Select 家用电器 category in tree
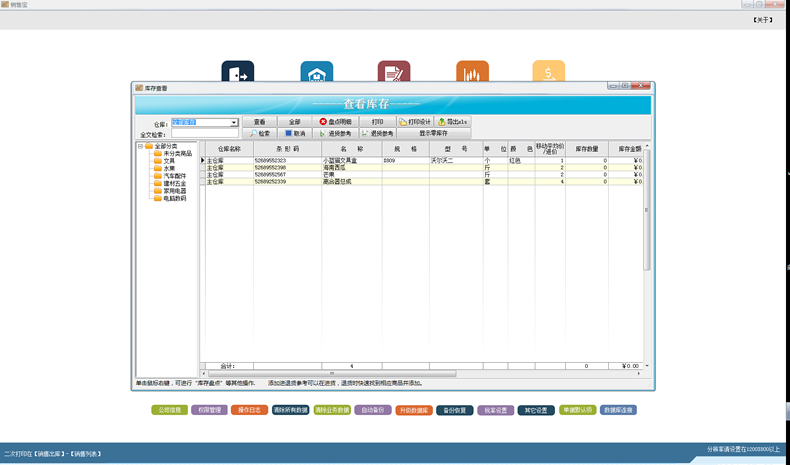Screen dimensions: 790x465 tap(174, 191)
